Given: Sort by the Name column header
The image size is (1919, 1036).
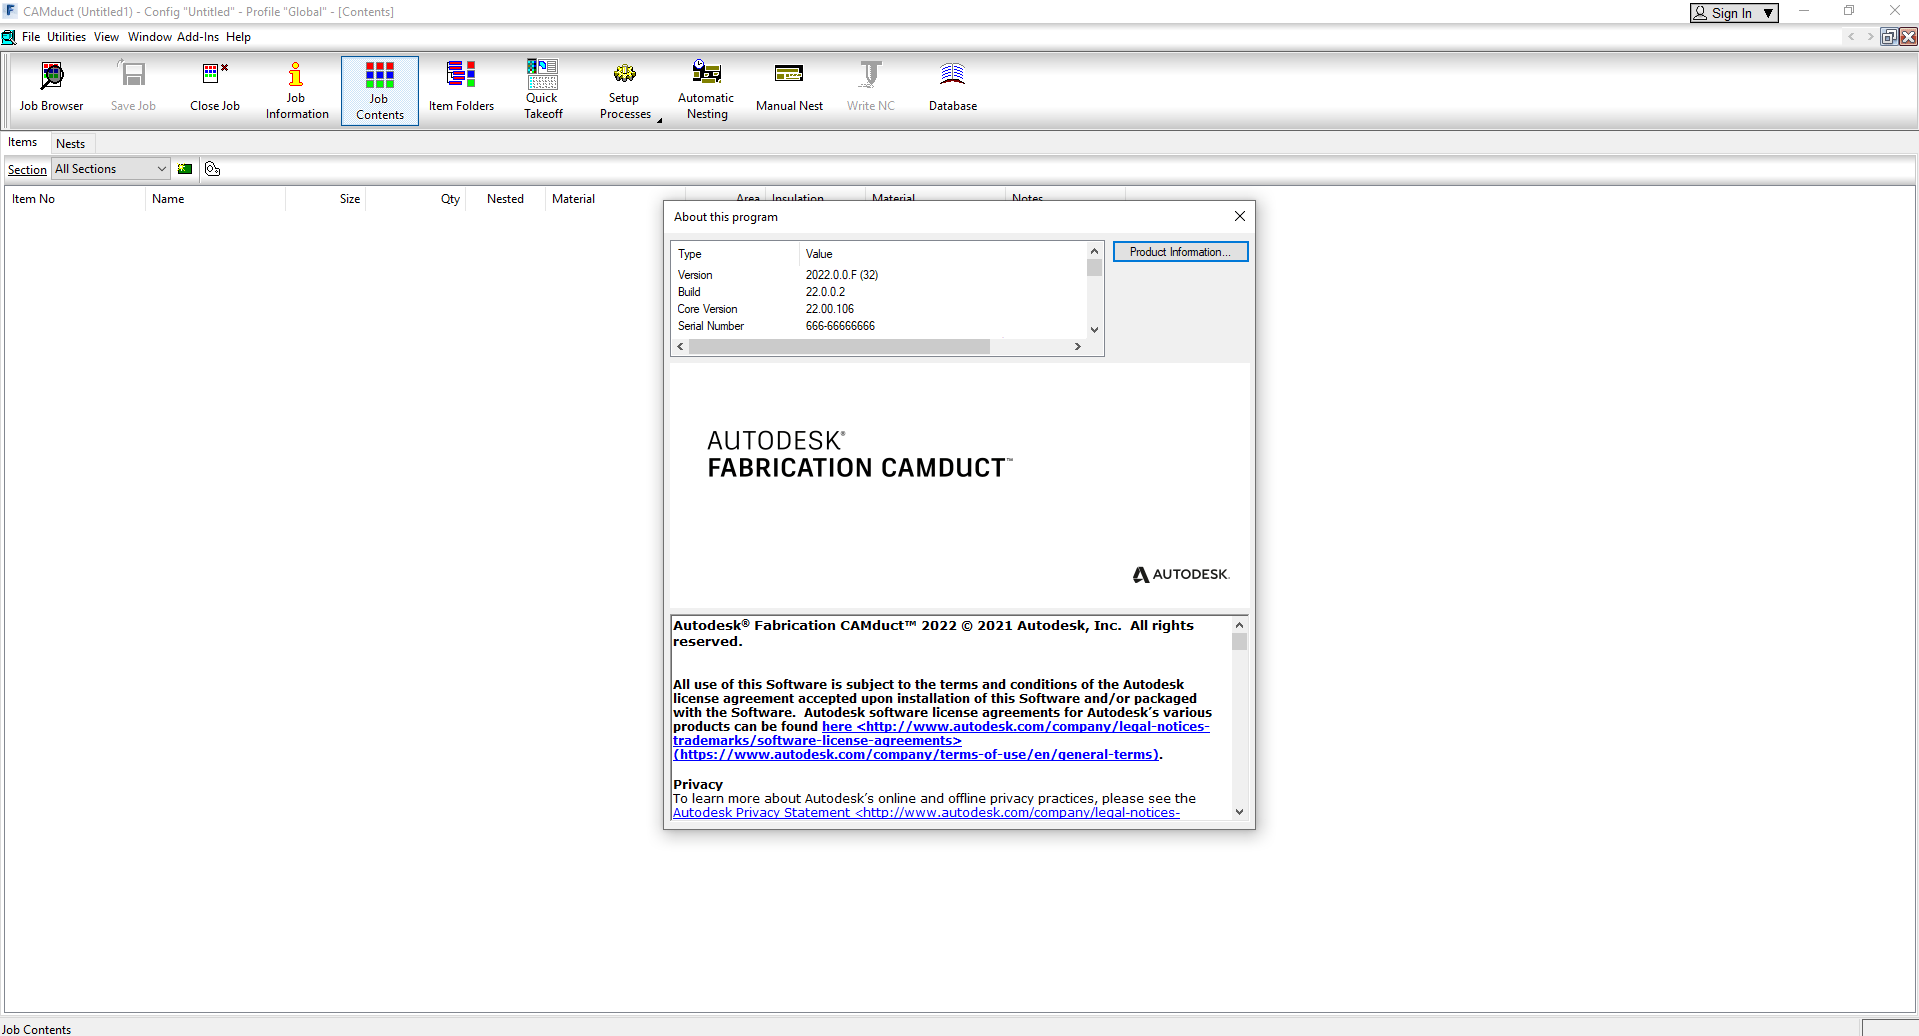Looking at the screenshot, I should pos(215,199).
